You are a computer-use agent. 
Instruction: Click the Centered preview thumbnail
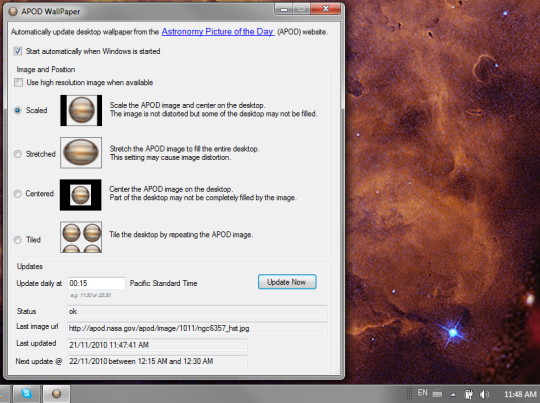click(81, 195)
